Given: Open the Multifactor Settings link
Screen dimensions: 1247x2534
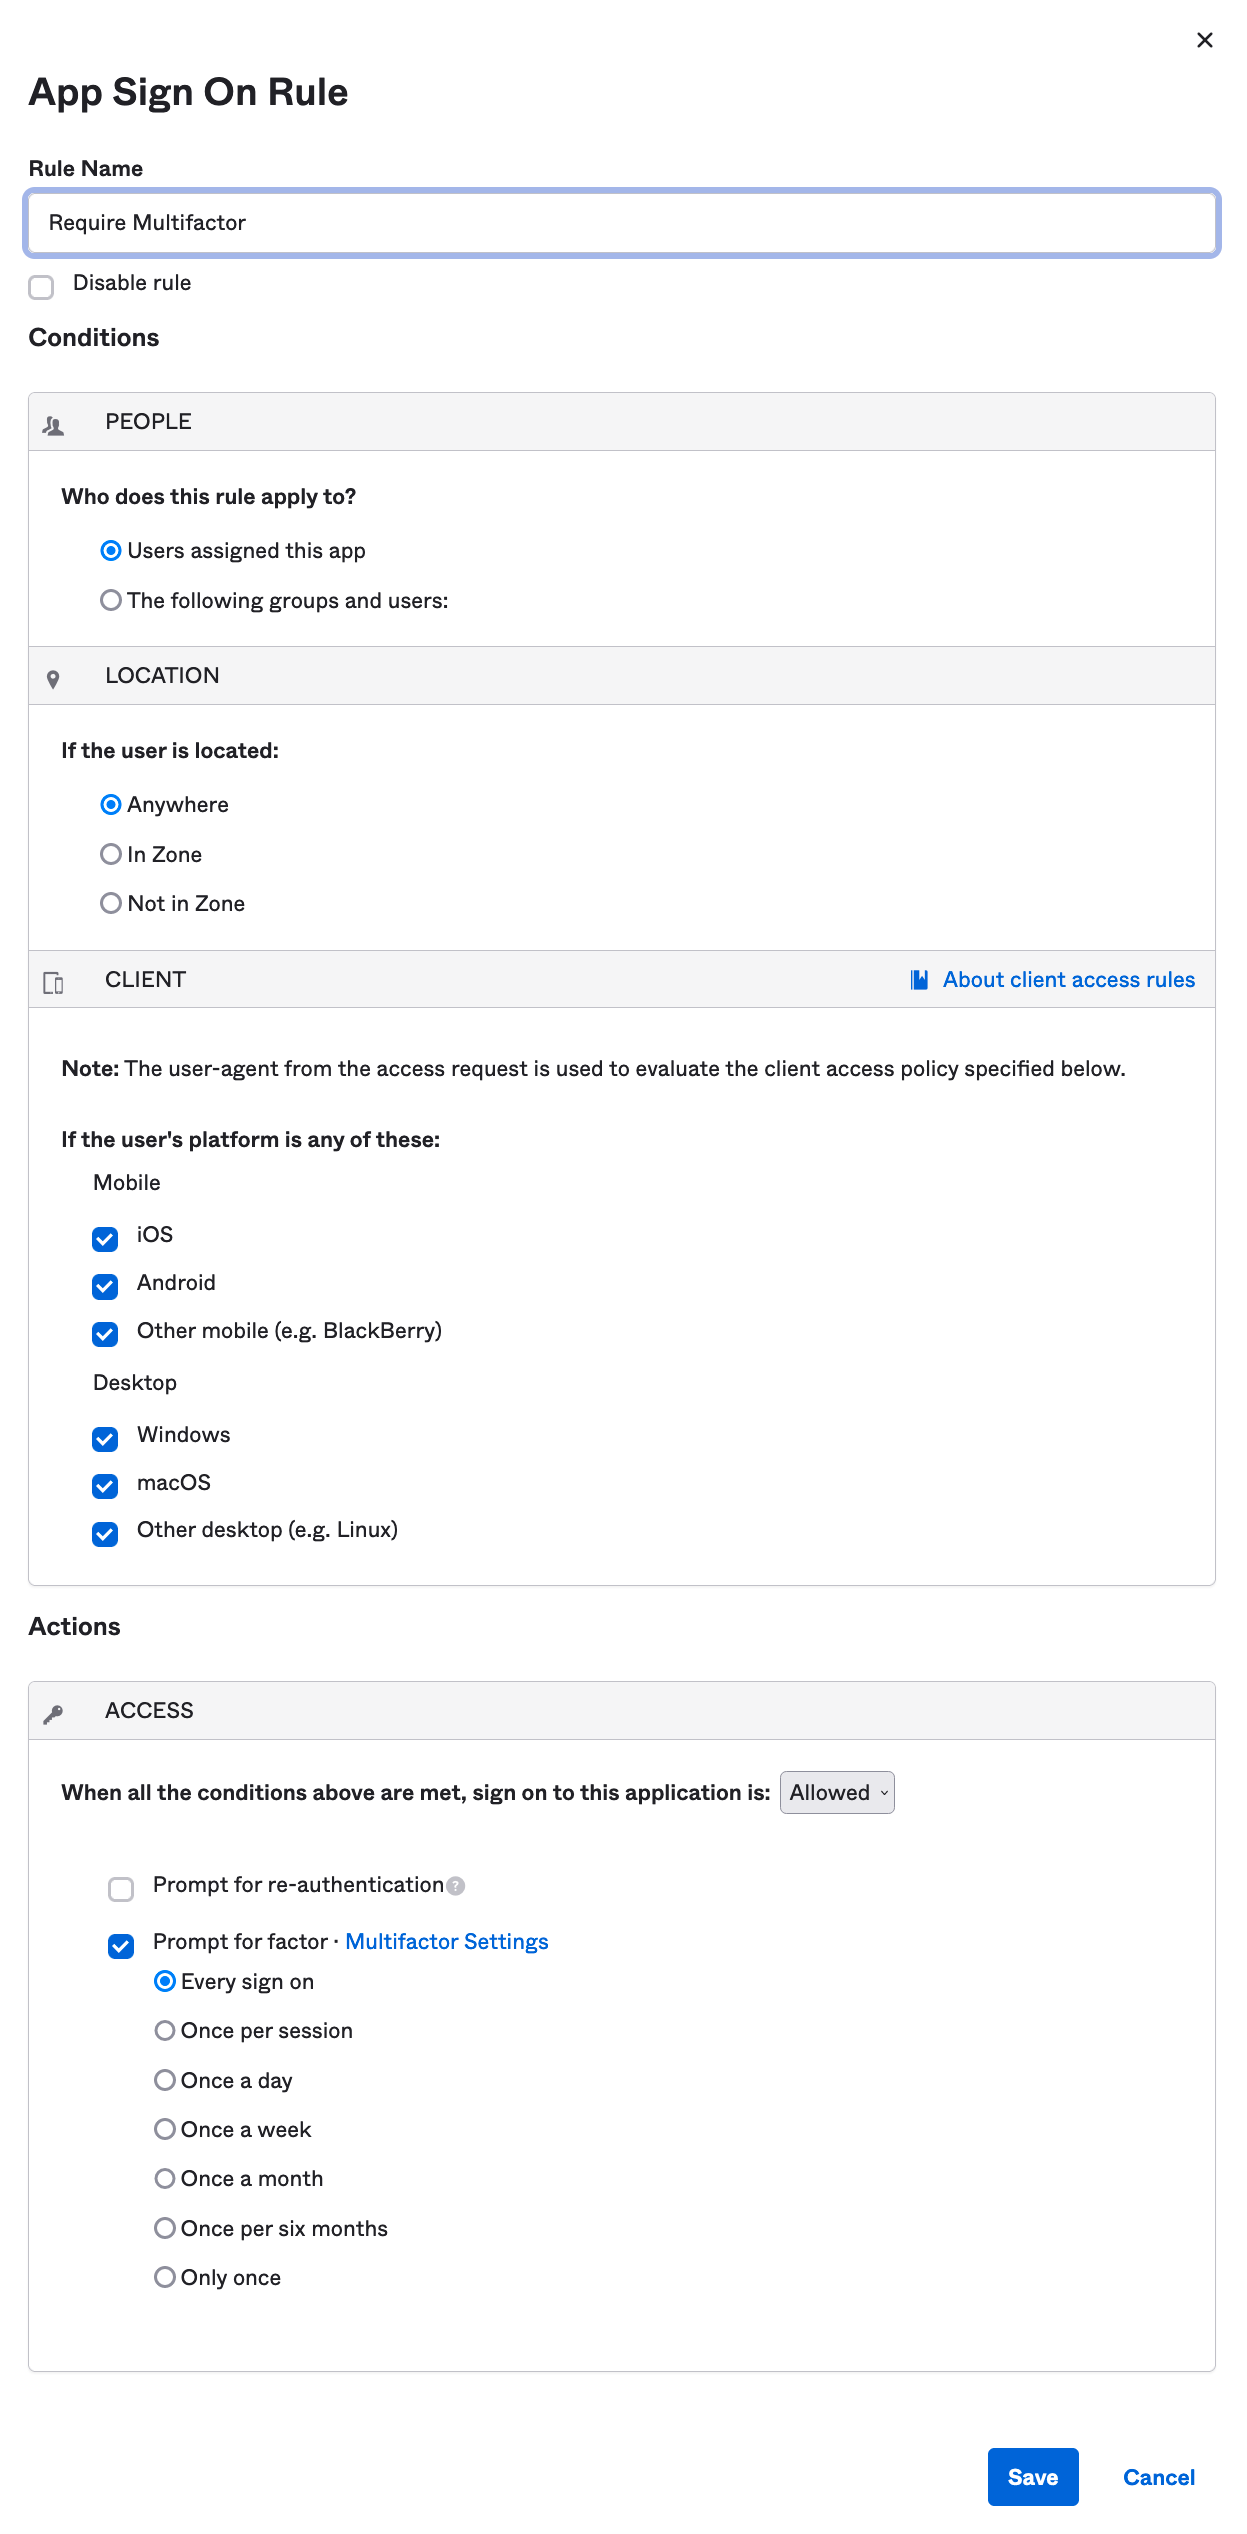Looking at the screenshot, I should click(x=446, y=1941).
